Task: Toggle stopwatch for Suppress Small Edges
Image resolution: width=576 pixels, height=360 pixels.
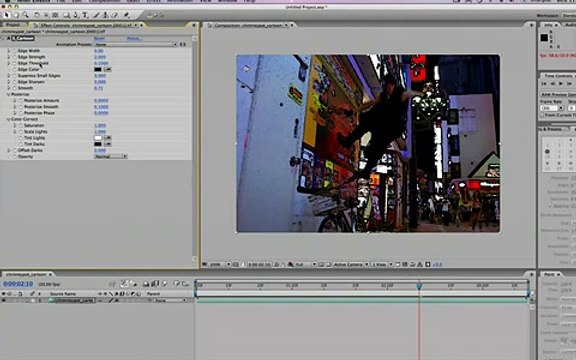Action: click(15, 76)
